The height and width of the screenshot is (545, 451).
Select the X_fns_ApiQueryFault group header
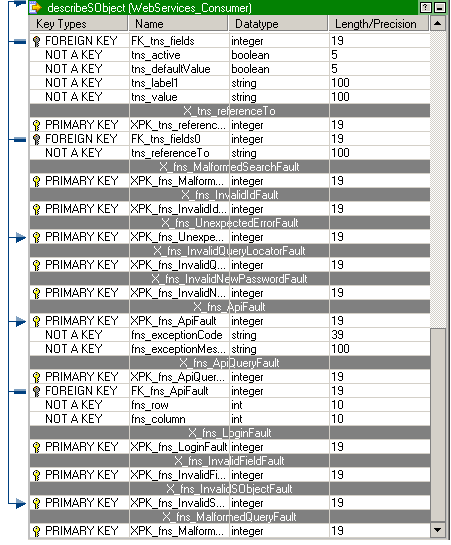point(230,363)
